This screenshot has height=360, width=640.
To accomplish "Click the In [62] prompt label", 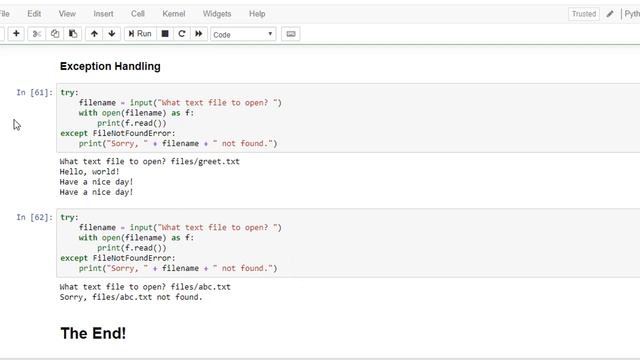I will tap(34, 218).
